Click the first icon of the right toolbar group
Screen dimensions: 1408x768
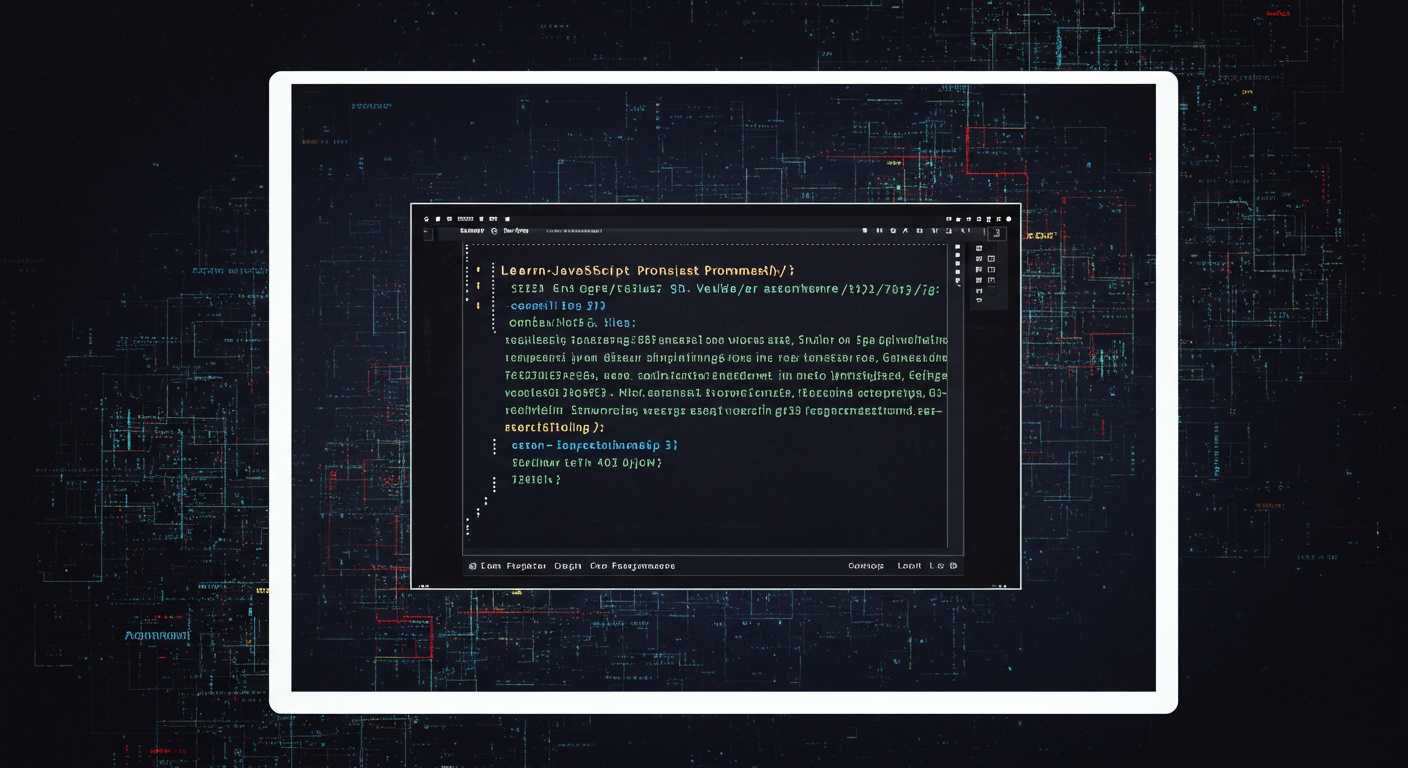pyautogui.click(x=865, y=231)
